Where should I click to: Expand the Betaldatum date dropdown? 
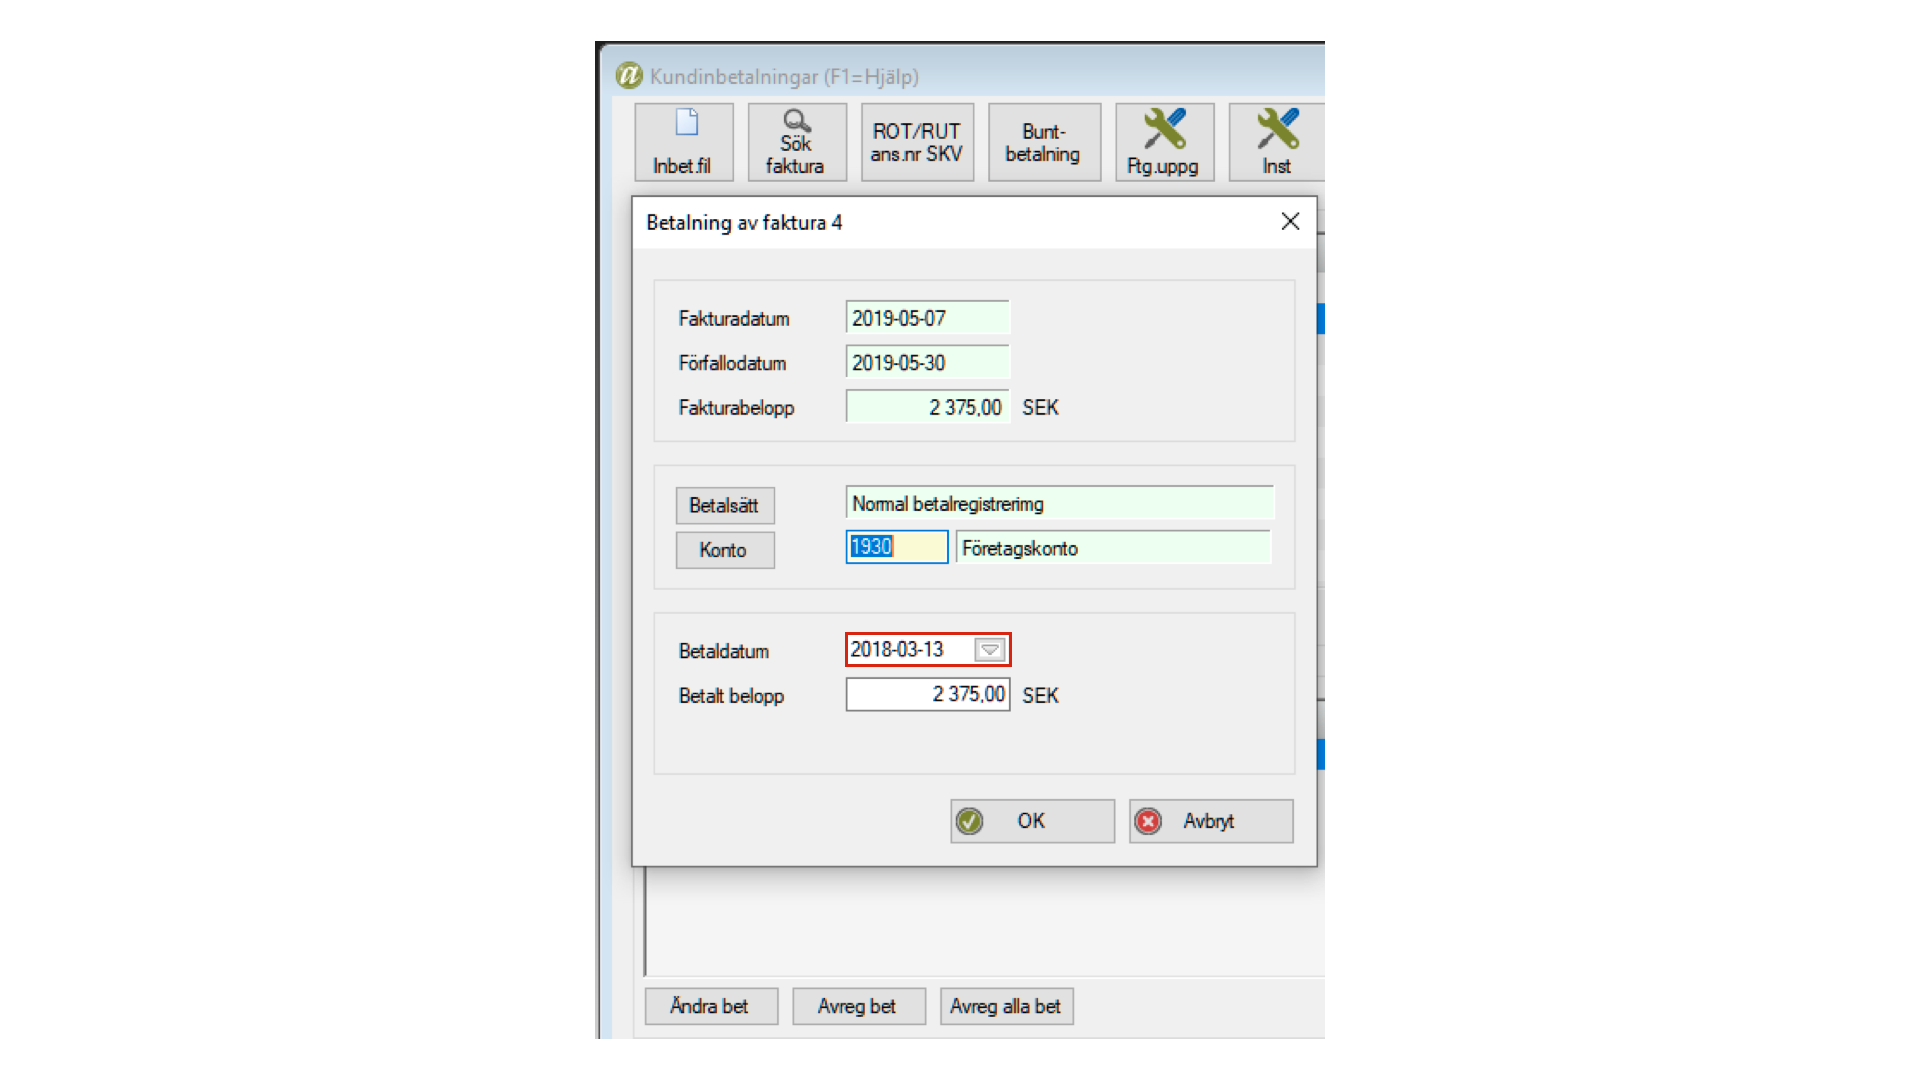click(990, 650)
